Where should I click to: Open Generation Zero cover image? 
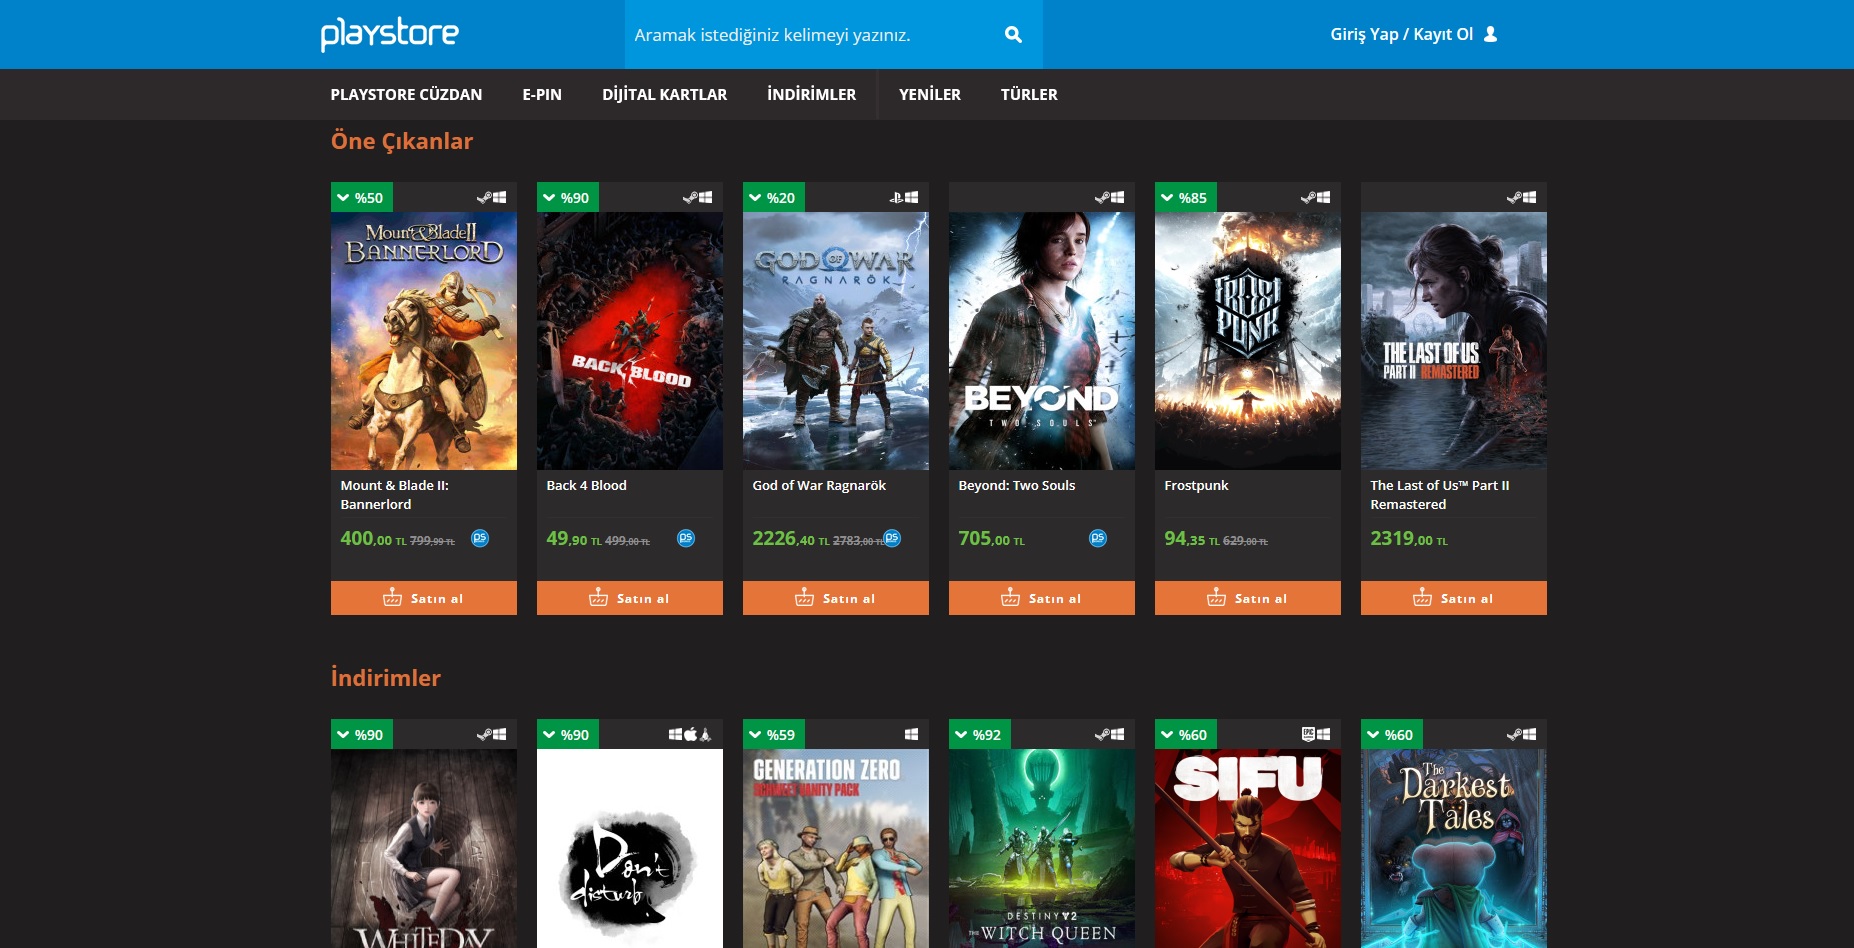point(836,848)
